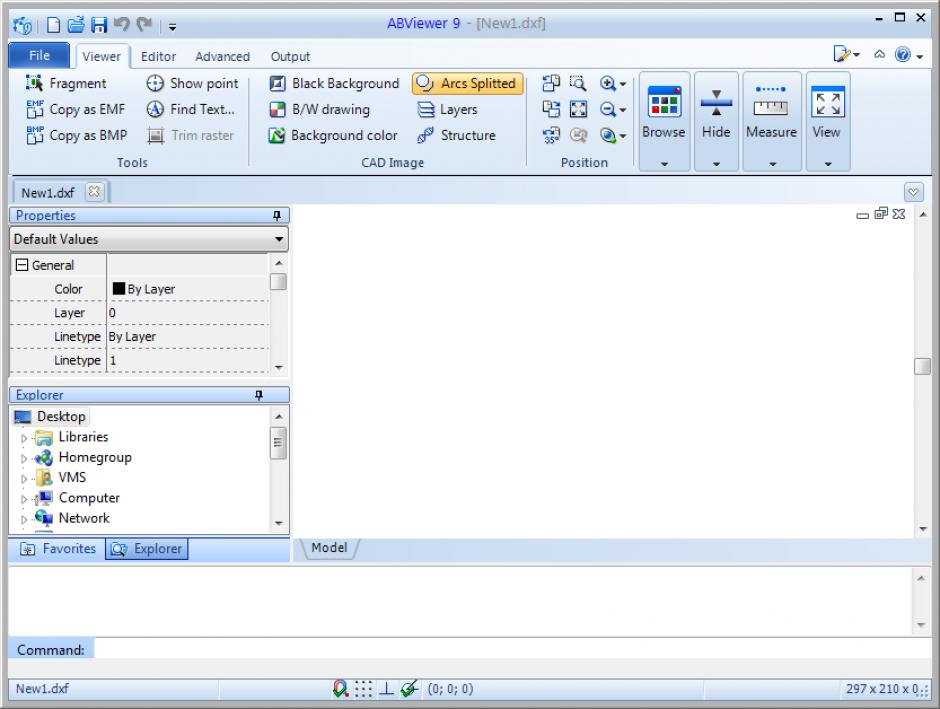Screen dimensions: 940x709
Task: Click the rotate by 35° angle icon
Action: point(550,135)
